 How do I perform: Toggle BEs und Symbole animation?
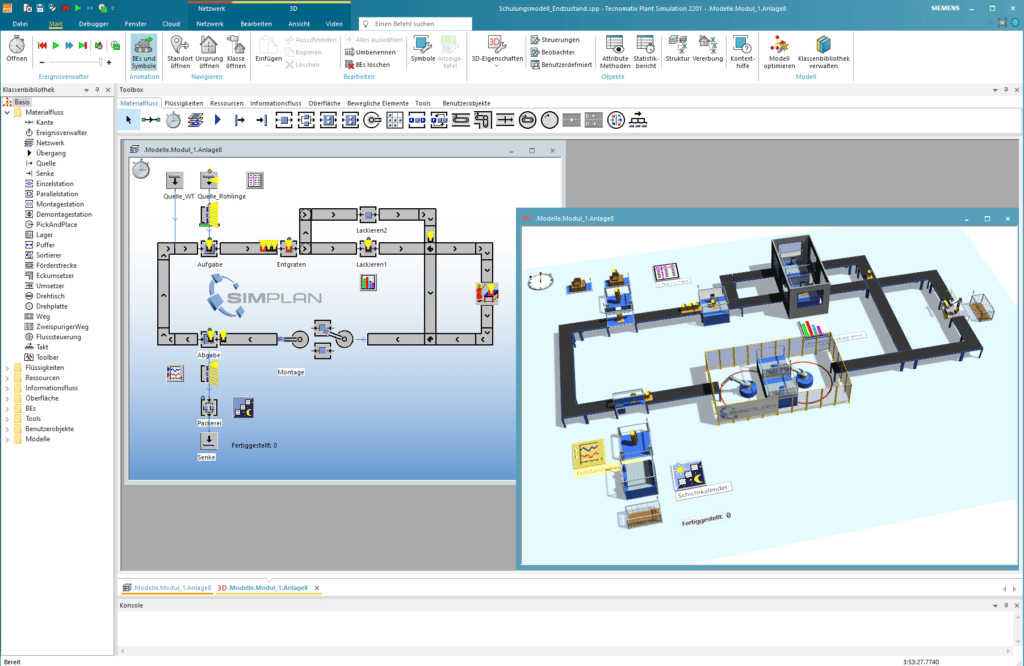[143, 51]
